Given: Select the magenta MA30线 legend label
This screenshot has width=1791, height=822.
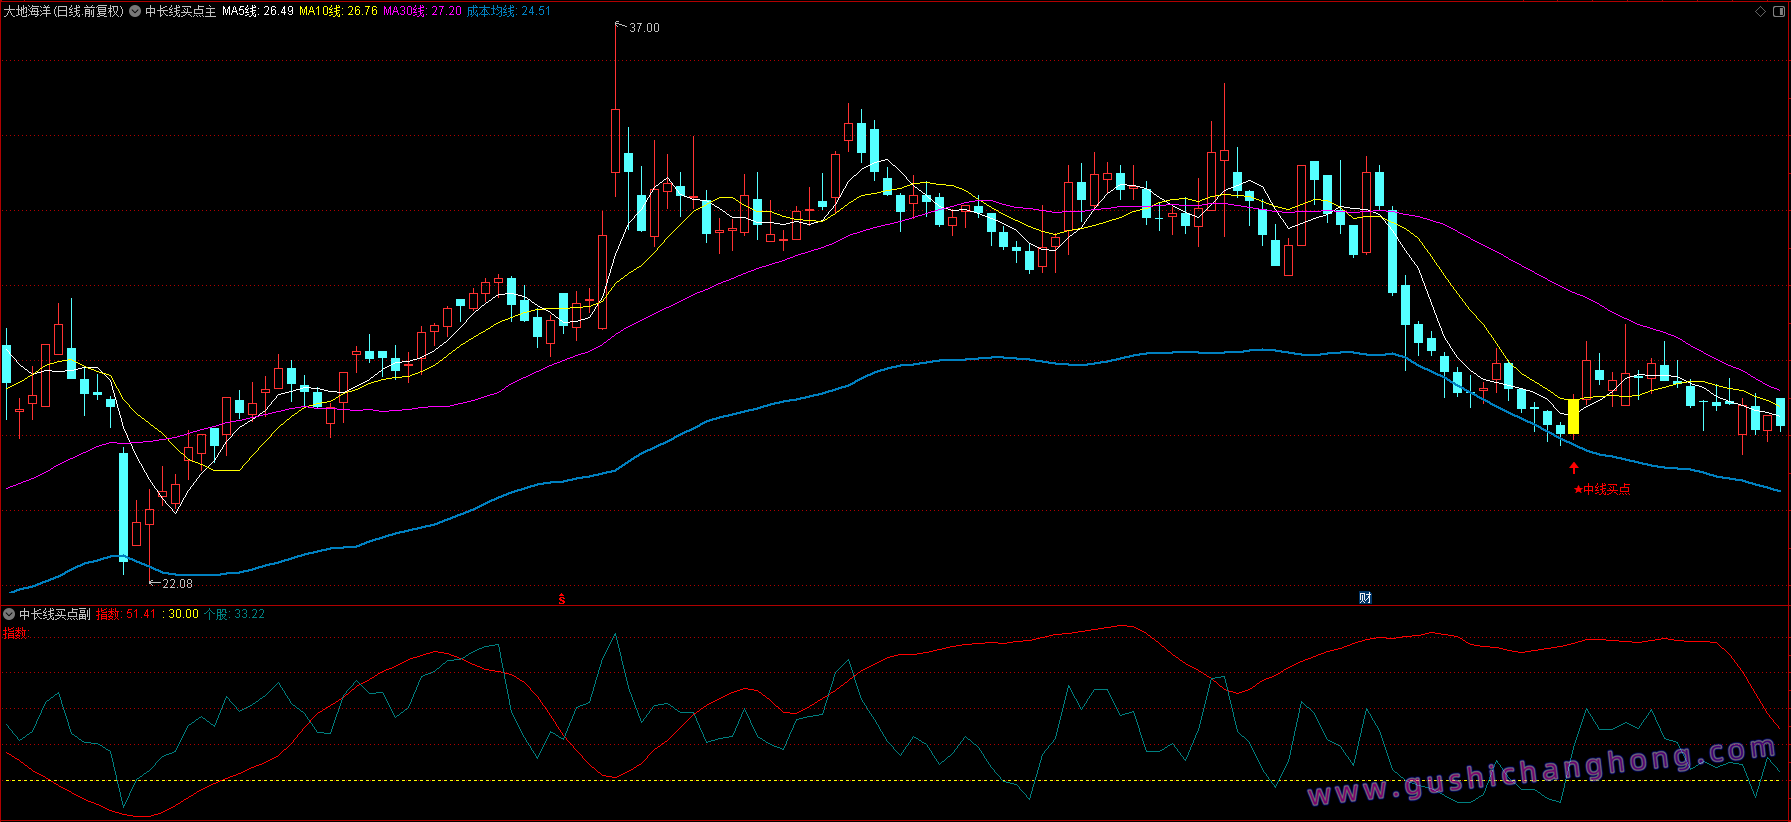Looking at the screenshot, I should (422, 12).
